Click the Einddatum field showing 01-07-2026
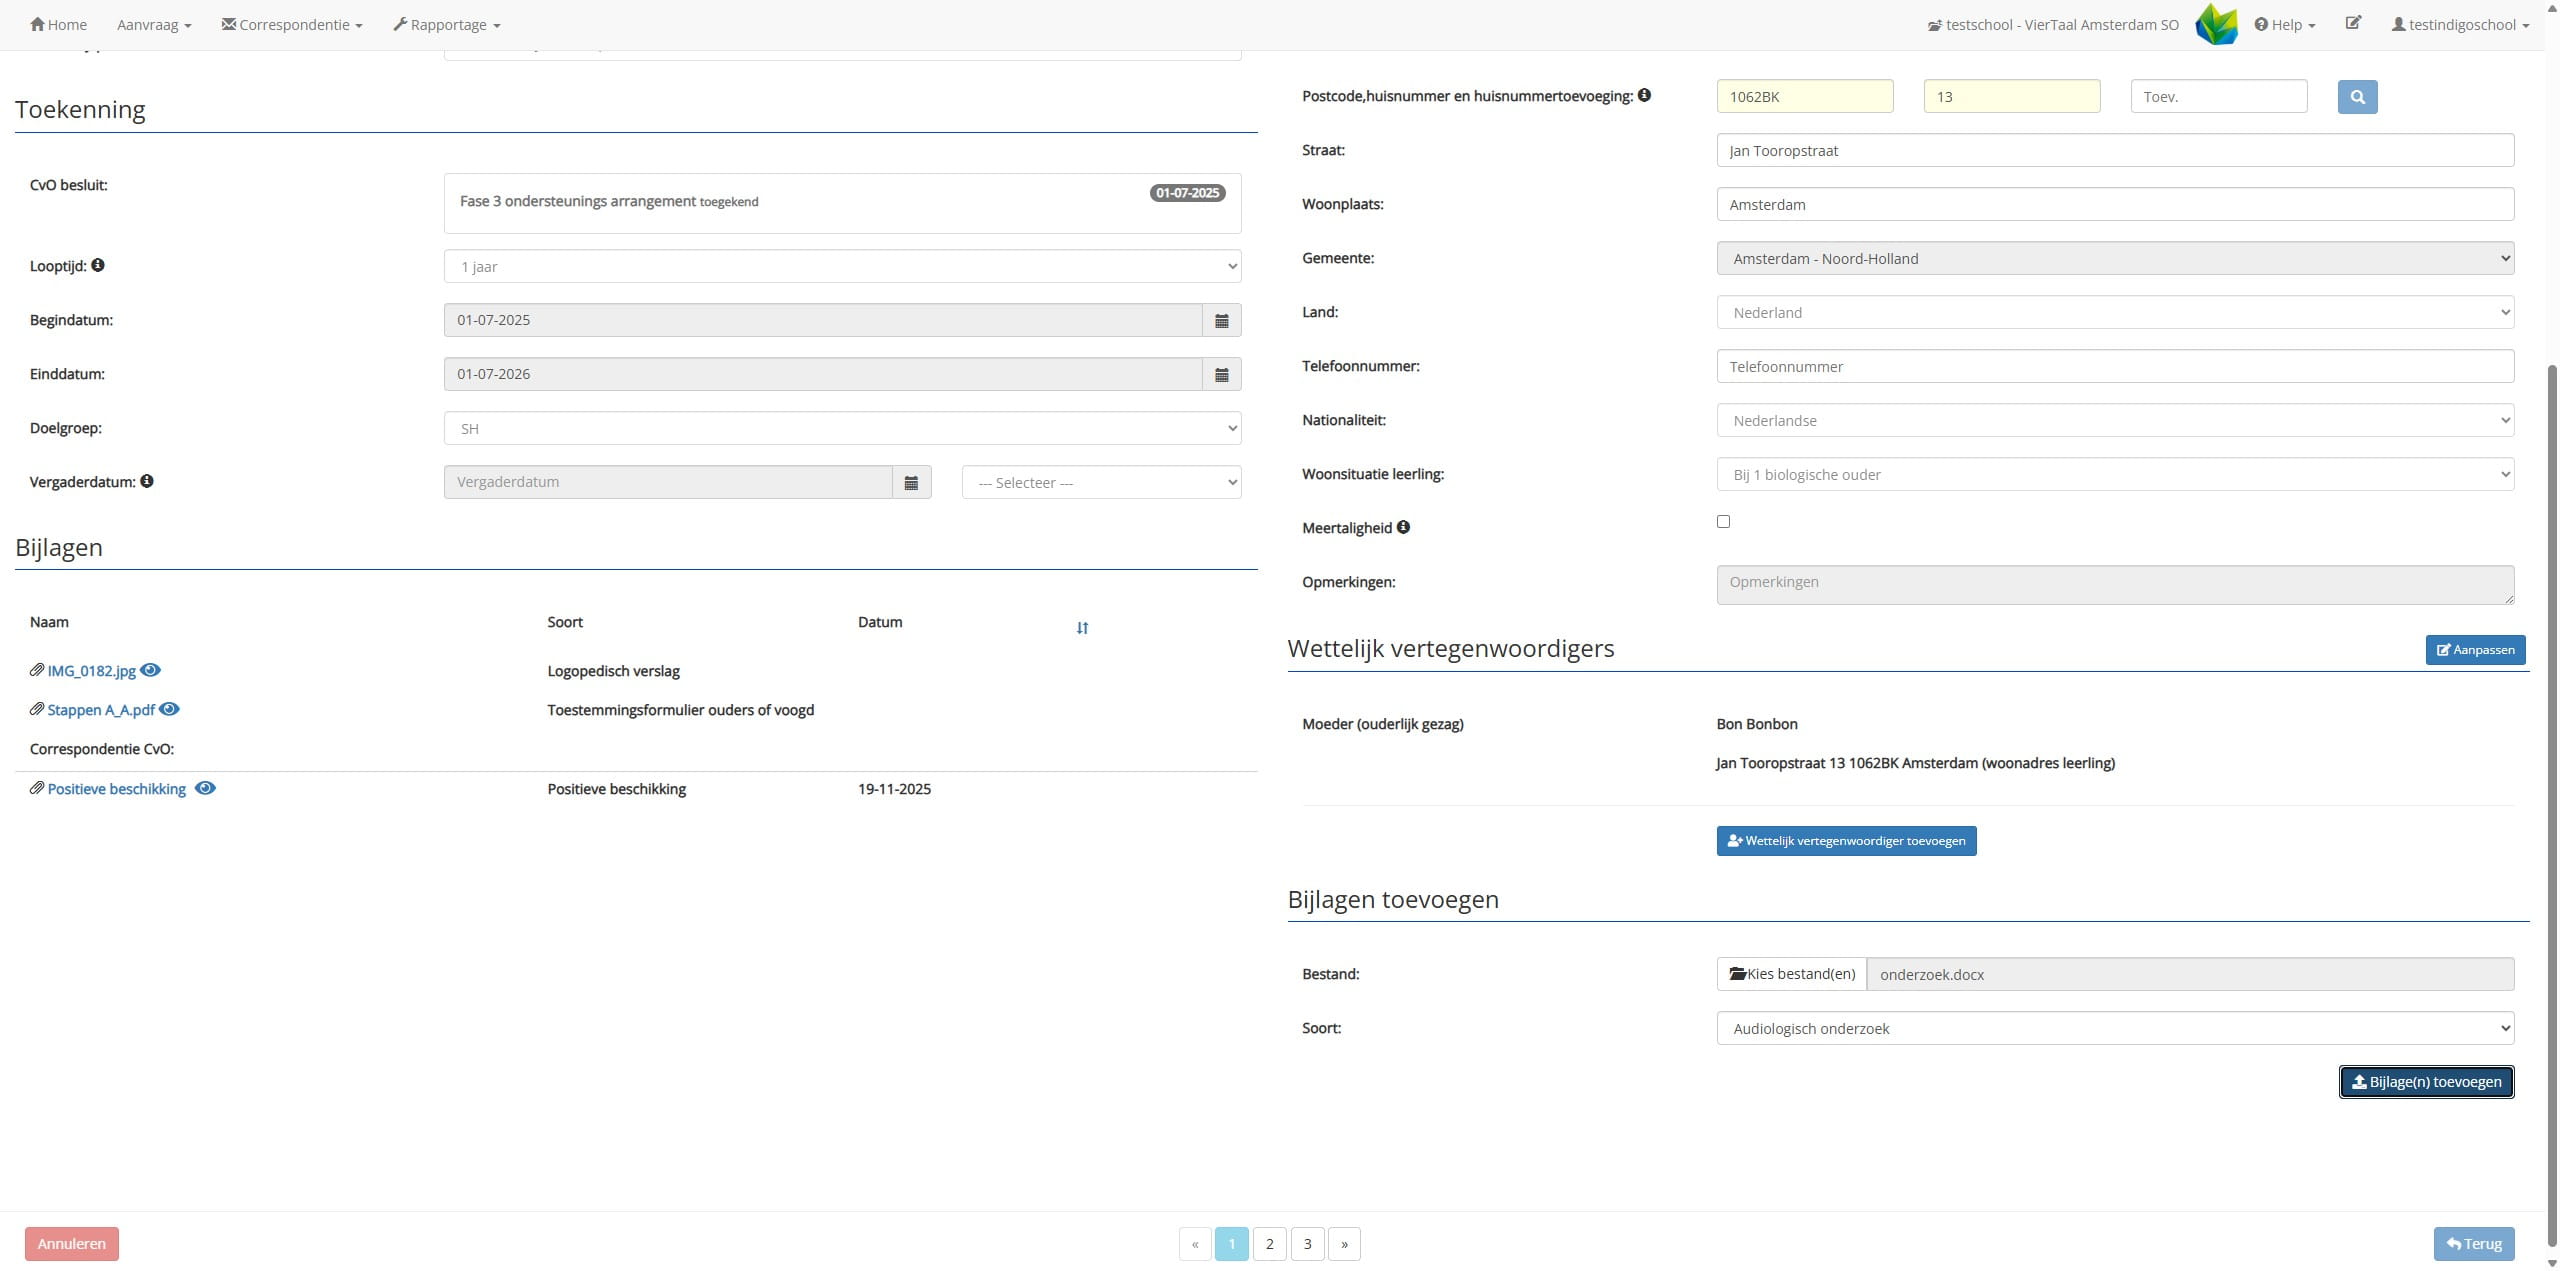This screenshot has height=1271, width=2560. point(823,374)
